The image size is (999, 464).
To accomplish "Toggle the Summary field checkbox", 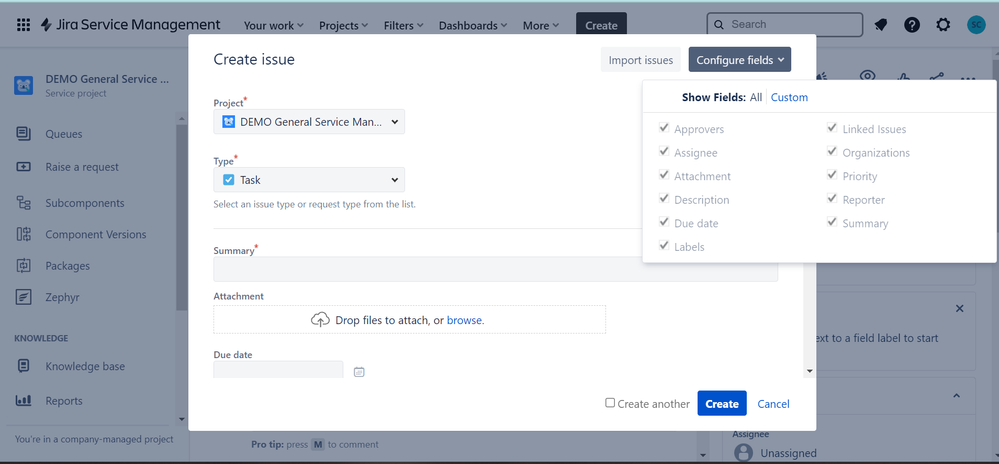I will (x=831, y=222).
